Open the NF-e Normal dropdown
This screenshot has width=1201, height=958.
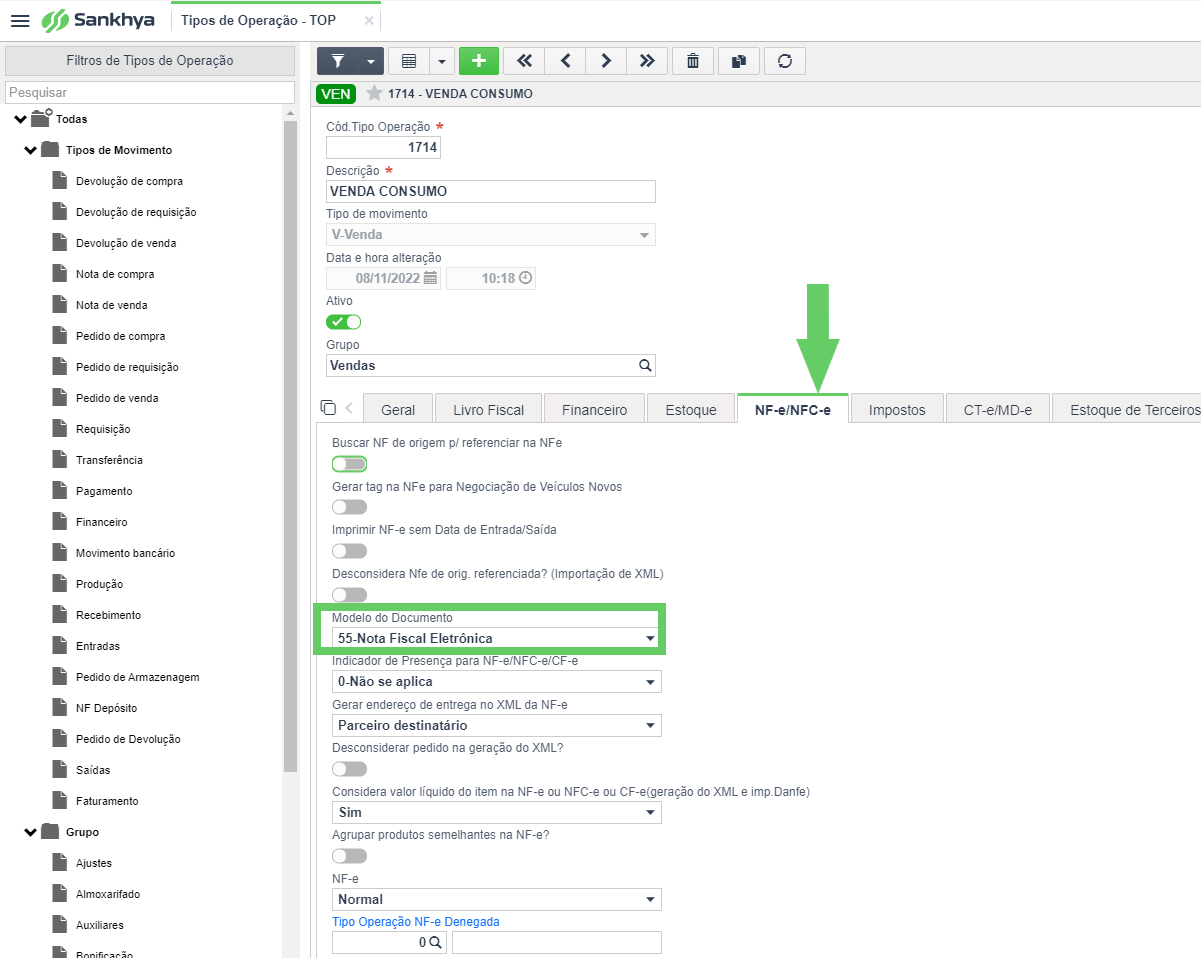tap(497, 899)
